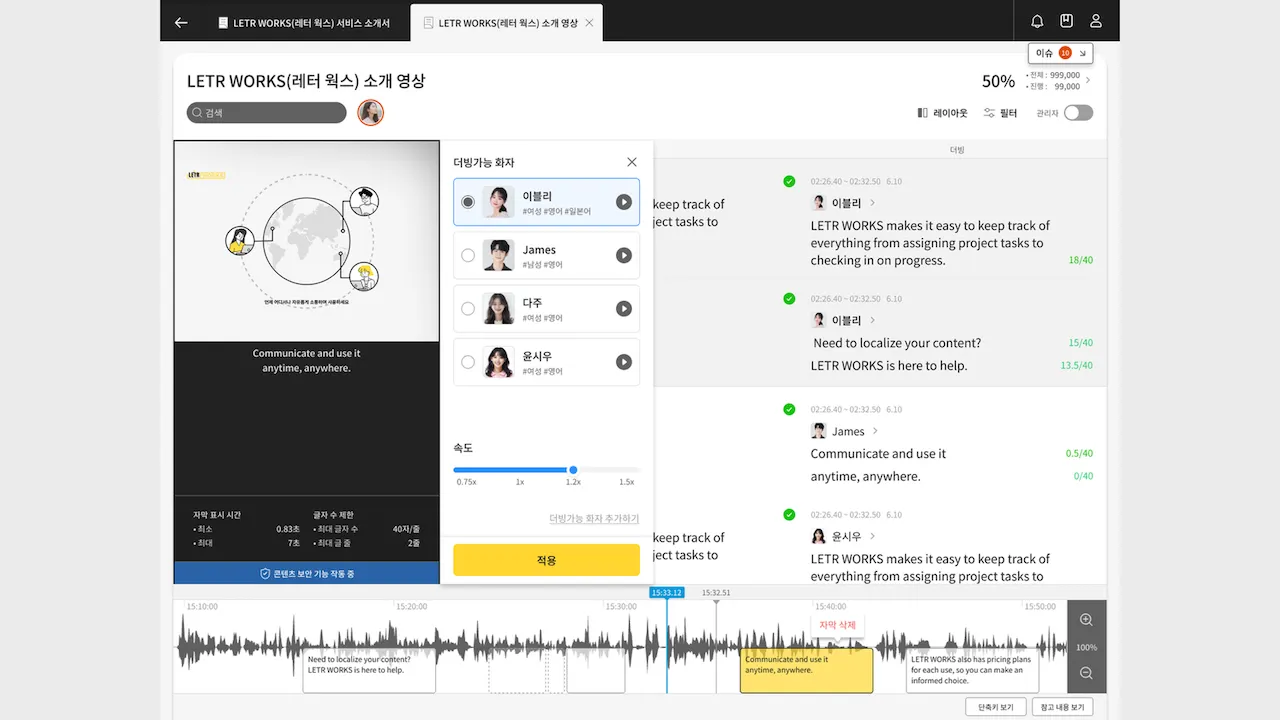This screenshot has height=720, width=1280.
Task: Select the 'Need to localize your content?' timeline block
Action: [x=369, y=671]
